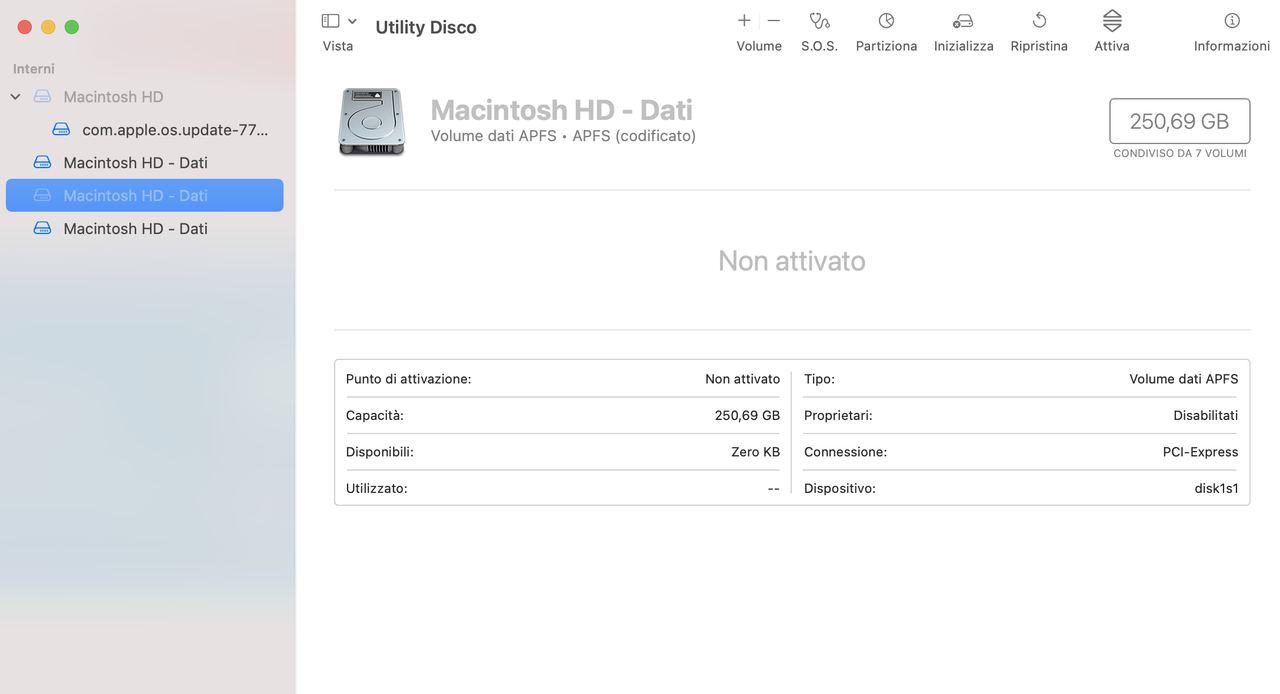Viewport: 1280px width, 694px height.
Task: Click the Volume dati APFS type value
Action: (1184, 379)
